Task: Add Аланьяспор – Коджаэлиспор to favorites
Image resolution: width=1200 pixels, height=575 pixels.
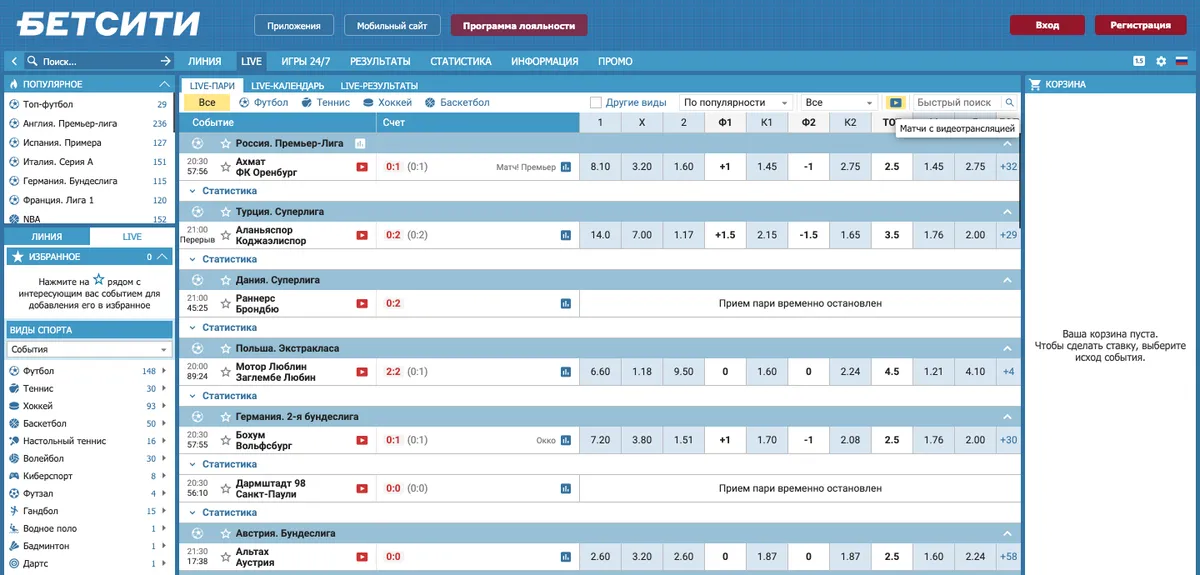Action: pyautogui.click(x=226, y=235)
